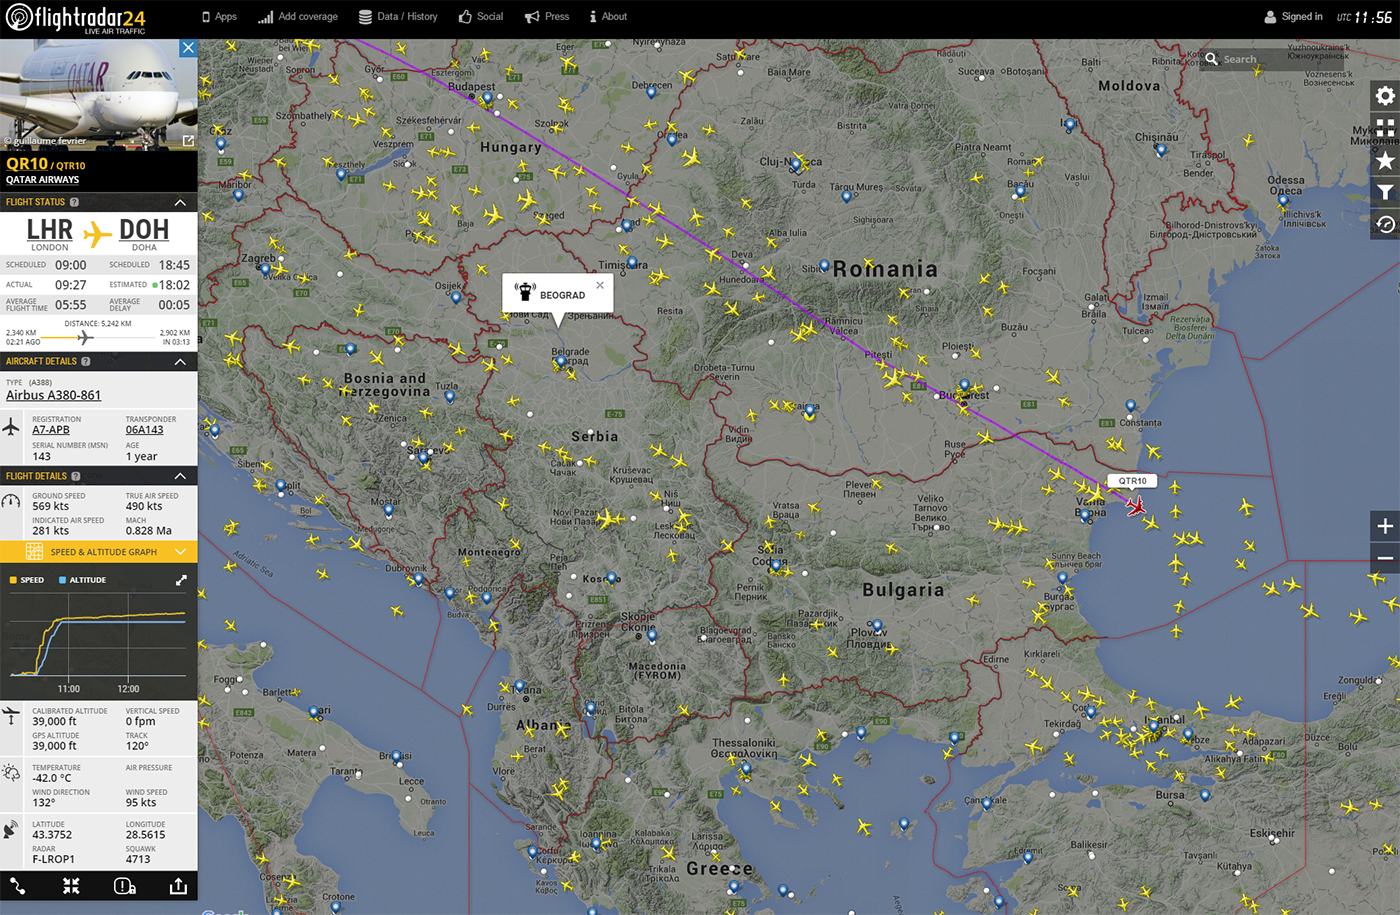Viewport: 1400px width, 915px height.
Task: Click the 39,000 ft calibrated altitude value
Action: pos(54,721)
